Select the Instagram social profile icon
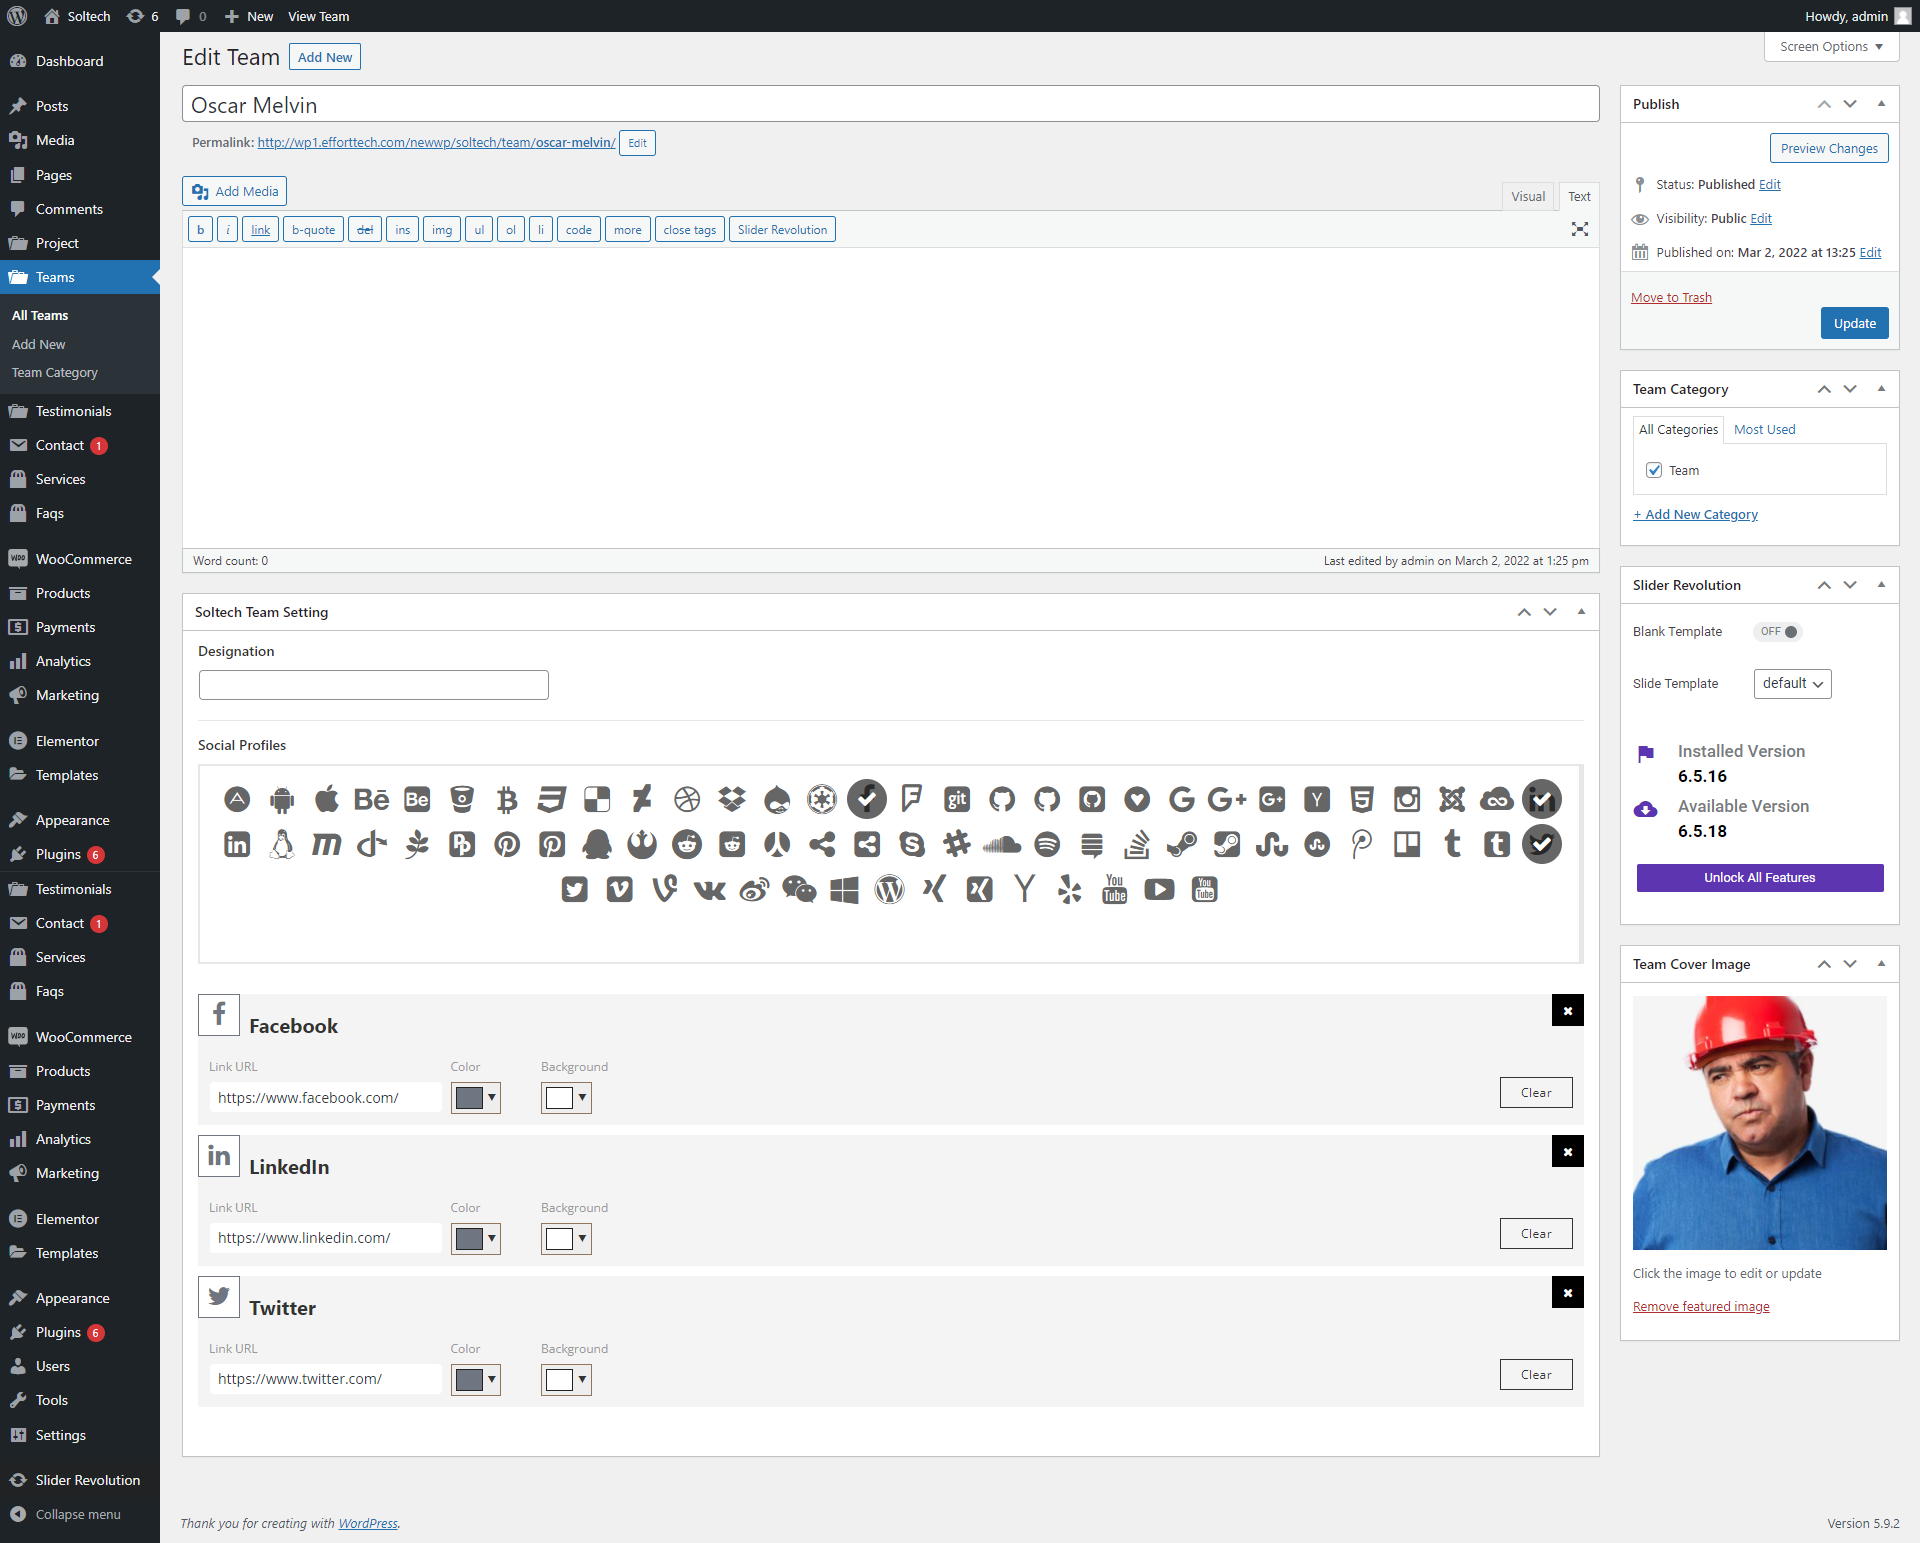The width and height of the screenshot is (1920, 1543). pos(1406,799)
